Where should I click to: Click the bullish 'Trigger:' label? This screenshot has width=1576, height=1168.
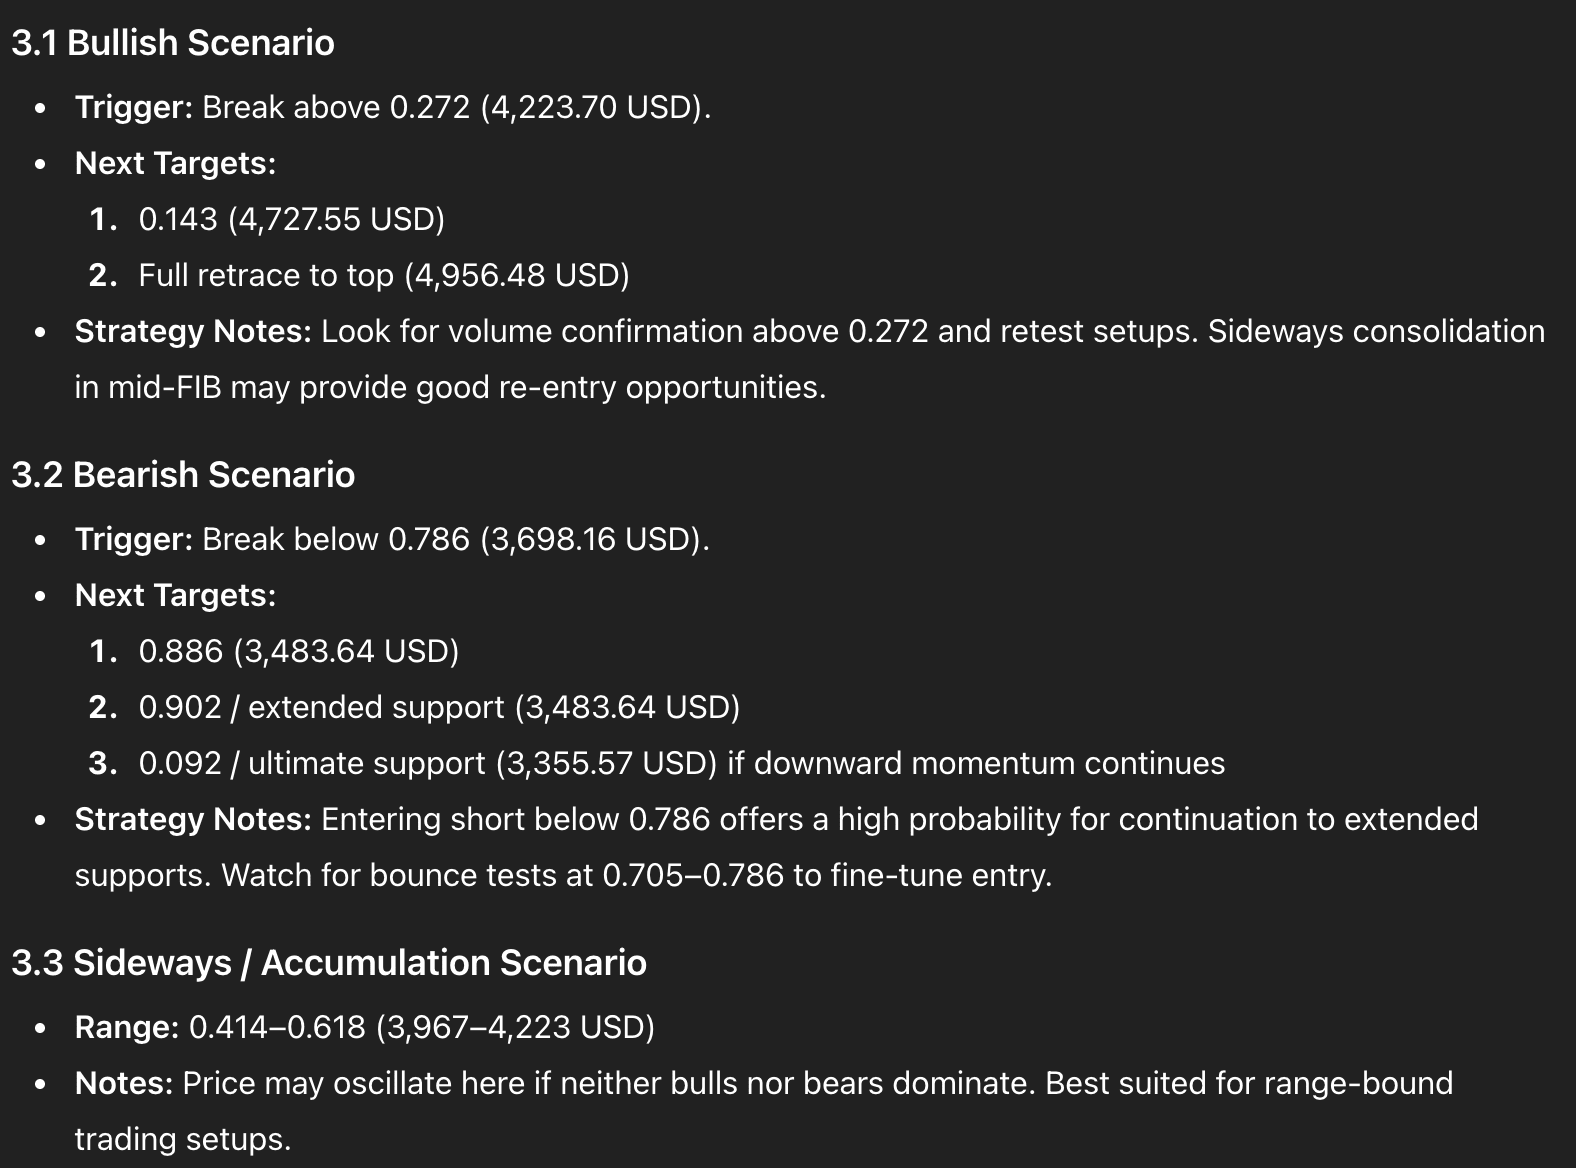133,107
